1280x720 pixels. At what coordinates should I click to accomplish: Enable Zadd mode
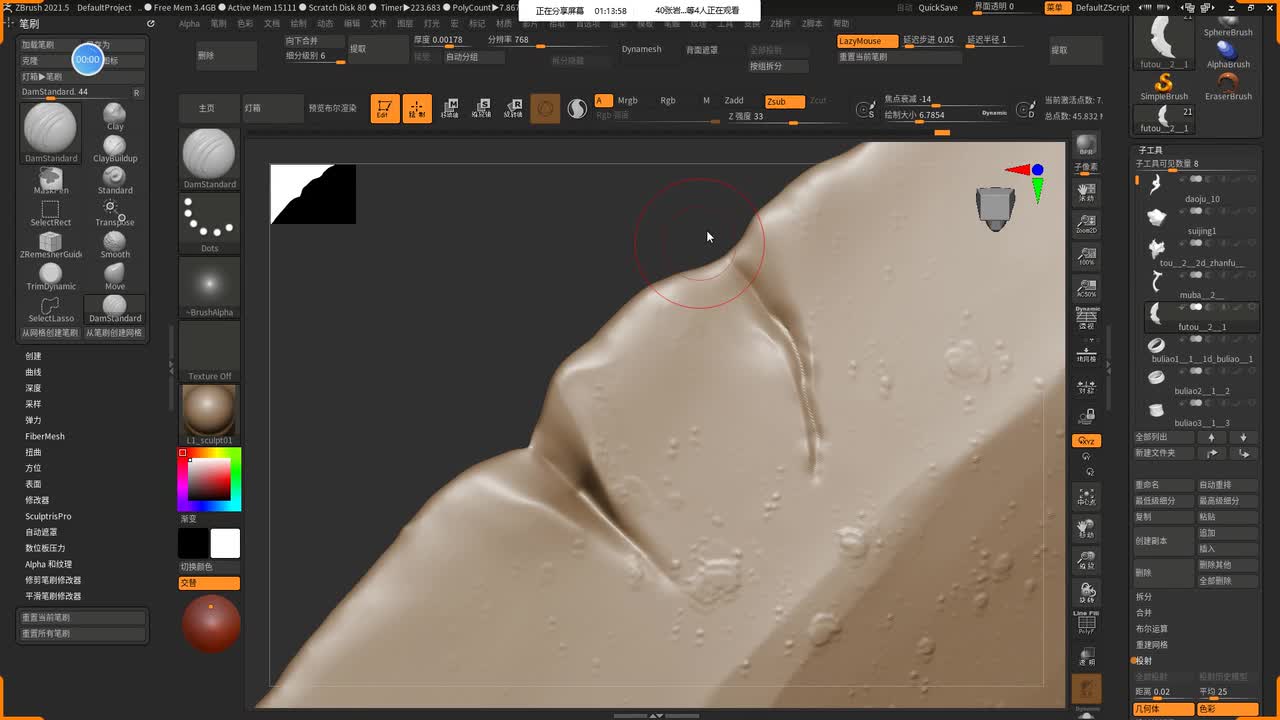pos(734,101)
